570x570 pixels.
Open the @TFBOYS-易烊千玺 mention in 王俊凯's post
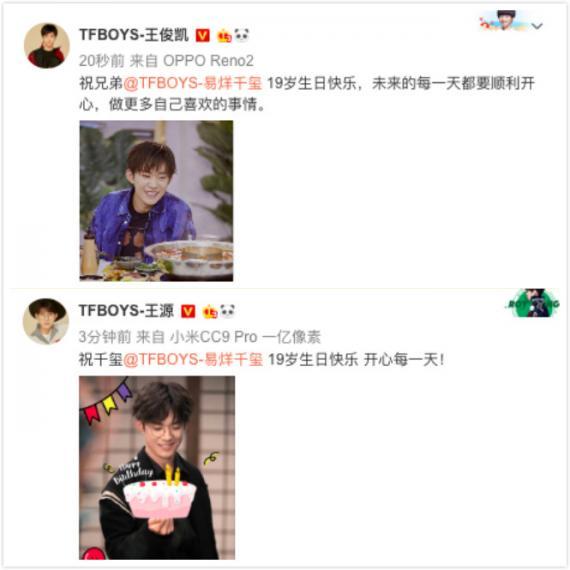click(x=193, y=83)
